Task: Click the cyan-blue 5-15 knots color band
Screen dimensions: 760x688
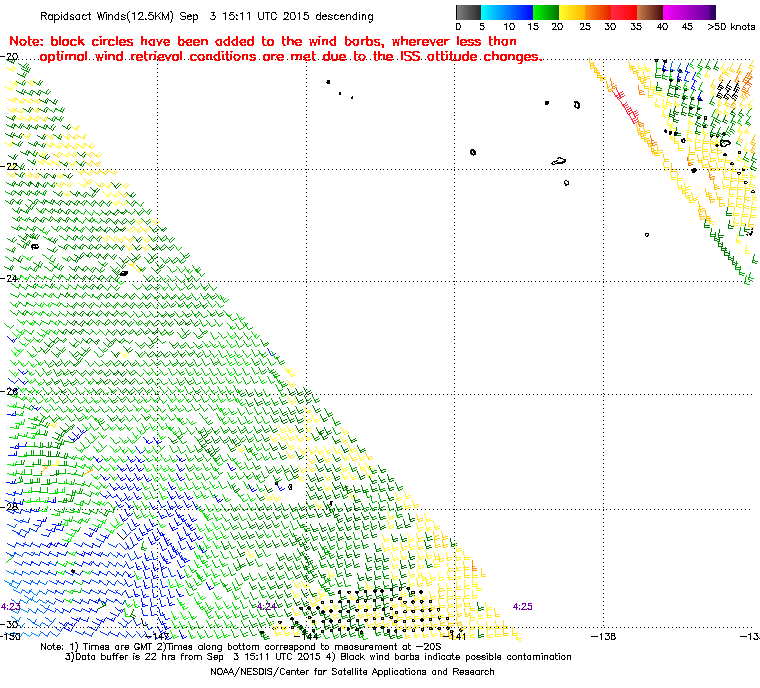Action: click(x=507, y=12)
